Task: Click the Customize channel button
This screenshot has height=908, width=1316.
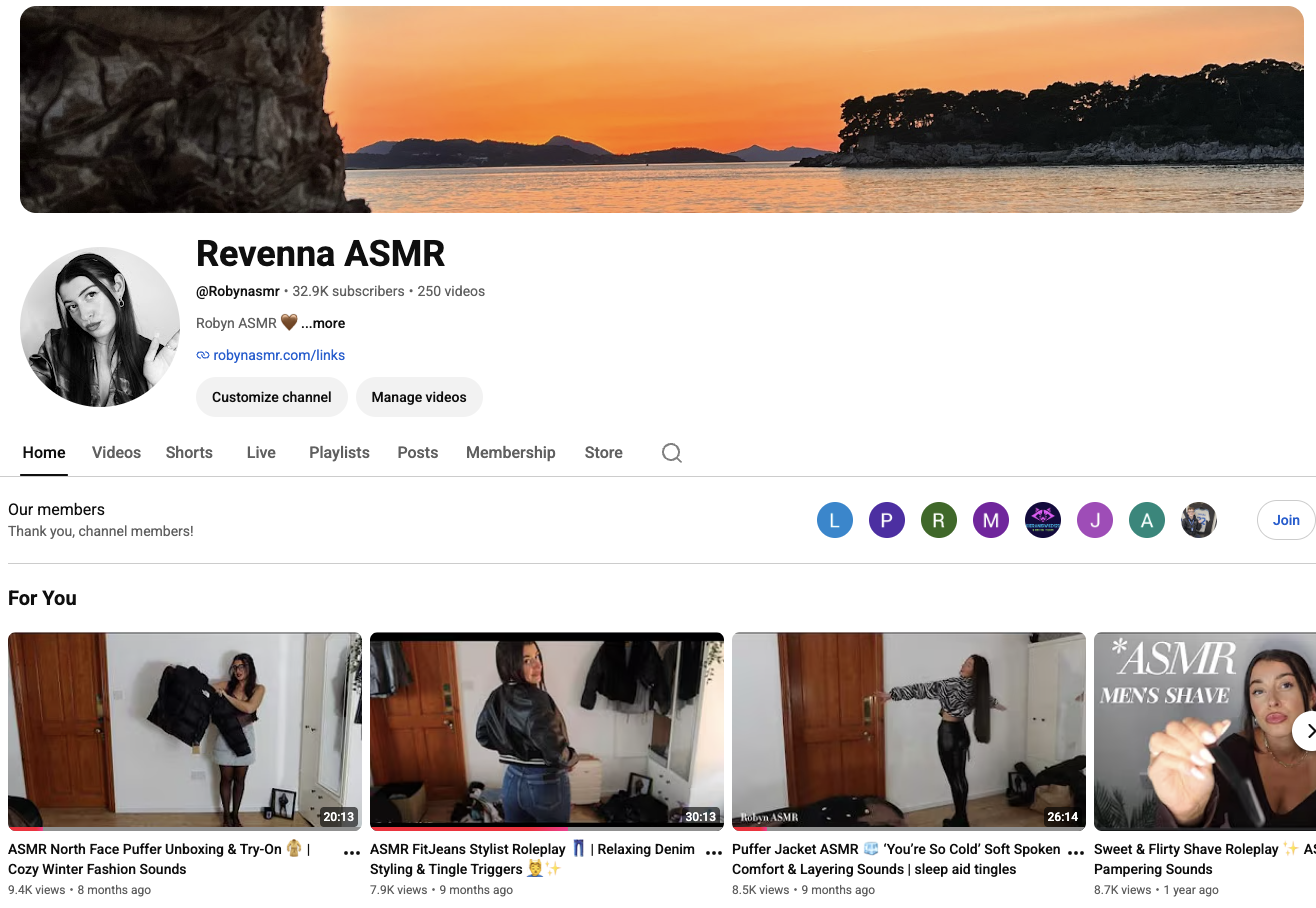Action: tap(272, 397)
